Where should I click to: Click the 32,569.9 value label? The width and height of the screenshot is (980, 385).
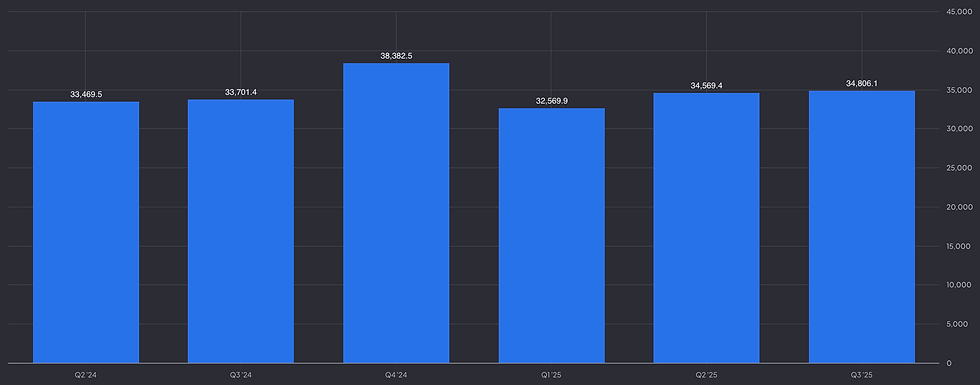click(x=552, y=101)
